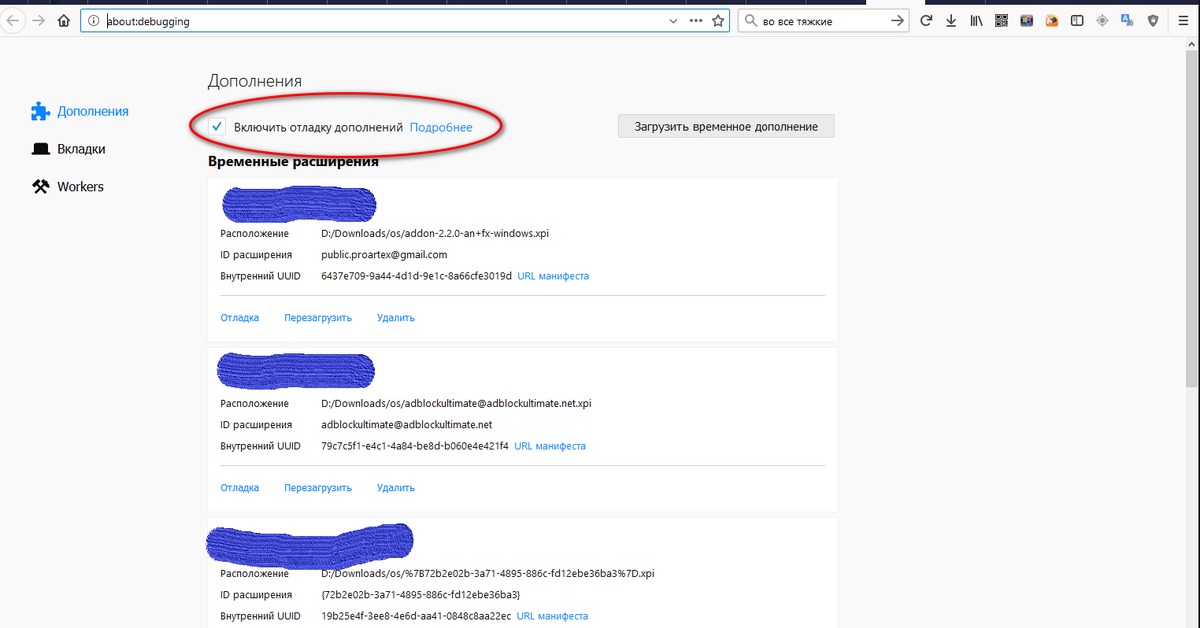Open the browser home page icon
The image size is (1200, 628).
pyautogui.click(x=64, y=21)
